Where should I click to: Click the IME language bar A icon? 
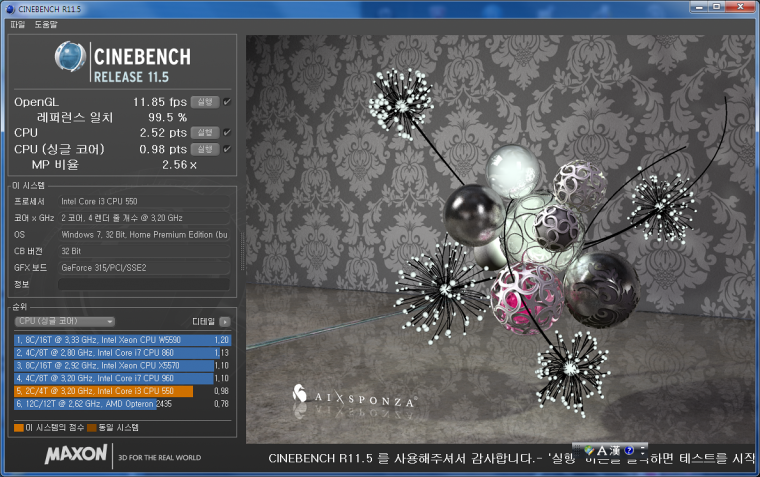pos(602,451)
